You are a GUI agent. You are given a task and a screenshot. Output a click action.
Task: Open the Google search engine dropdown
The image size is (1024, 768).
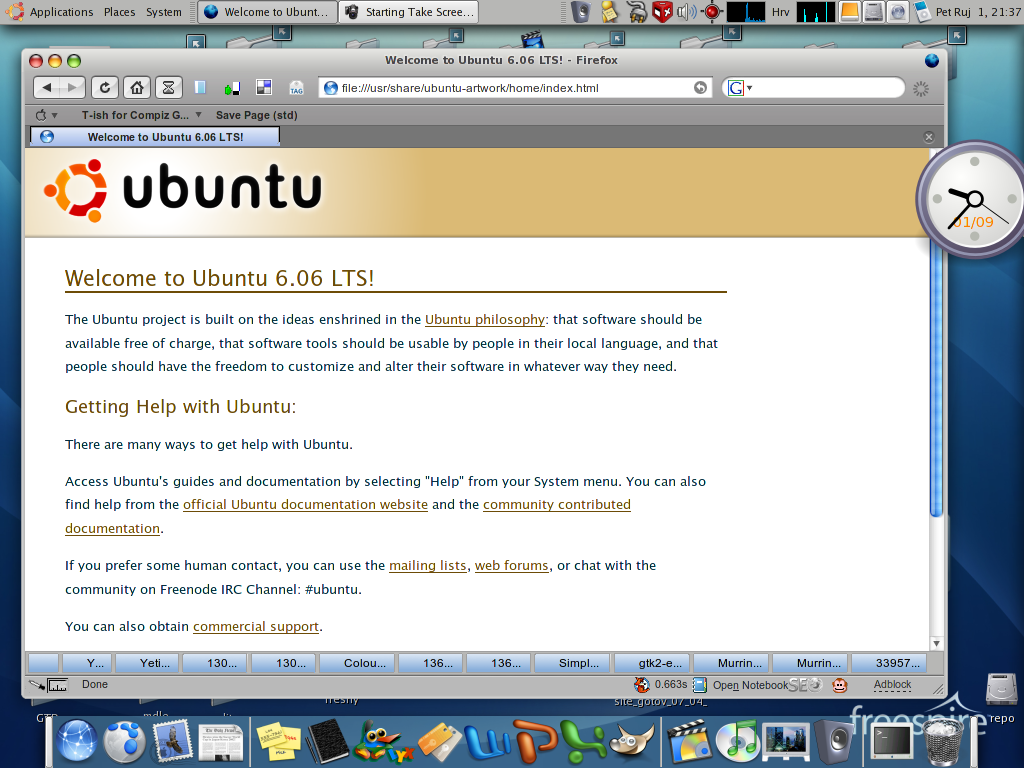coord(740,88)
